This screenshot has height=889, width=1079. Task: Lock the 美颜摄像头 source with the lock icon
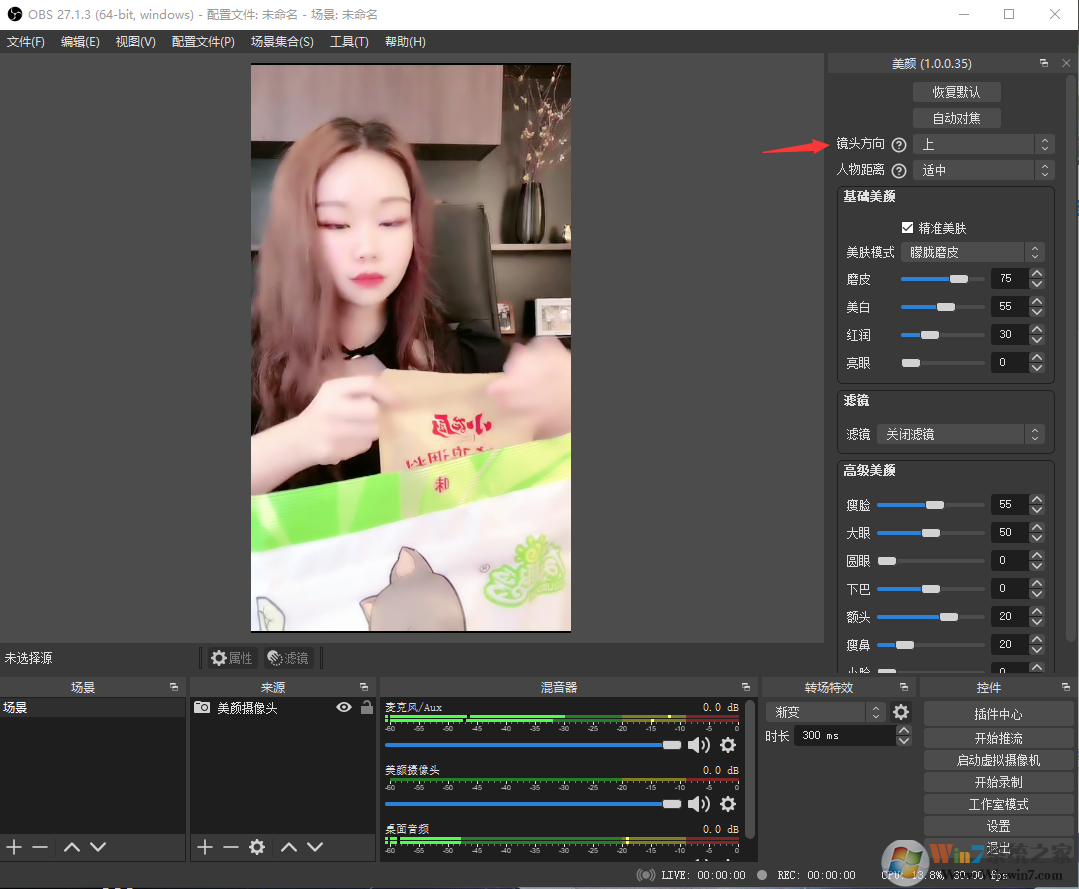coord(366,707)
